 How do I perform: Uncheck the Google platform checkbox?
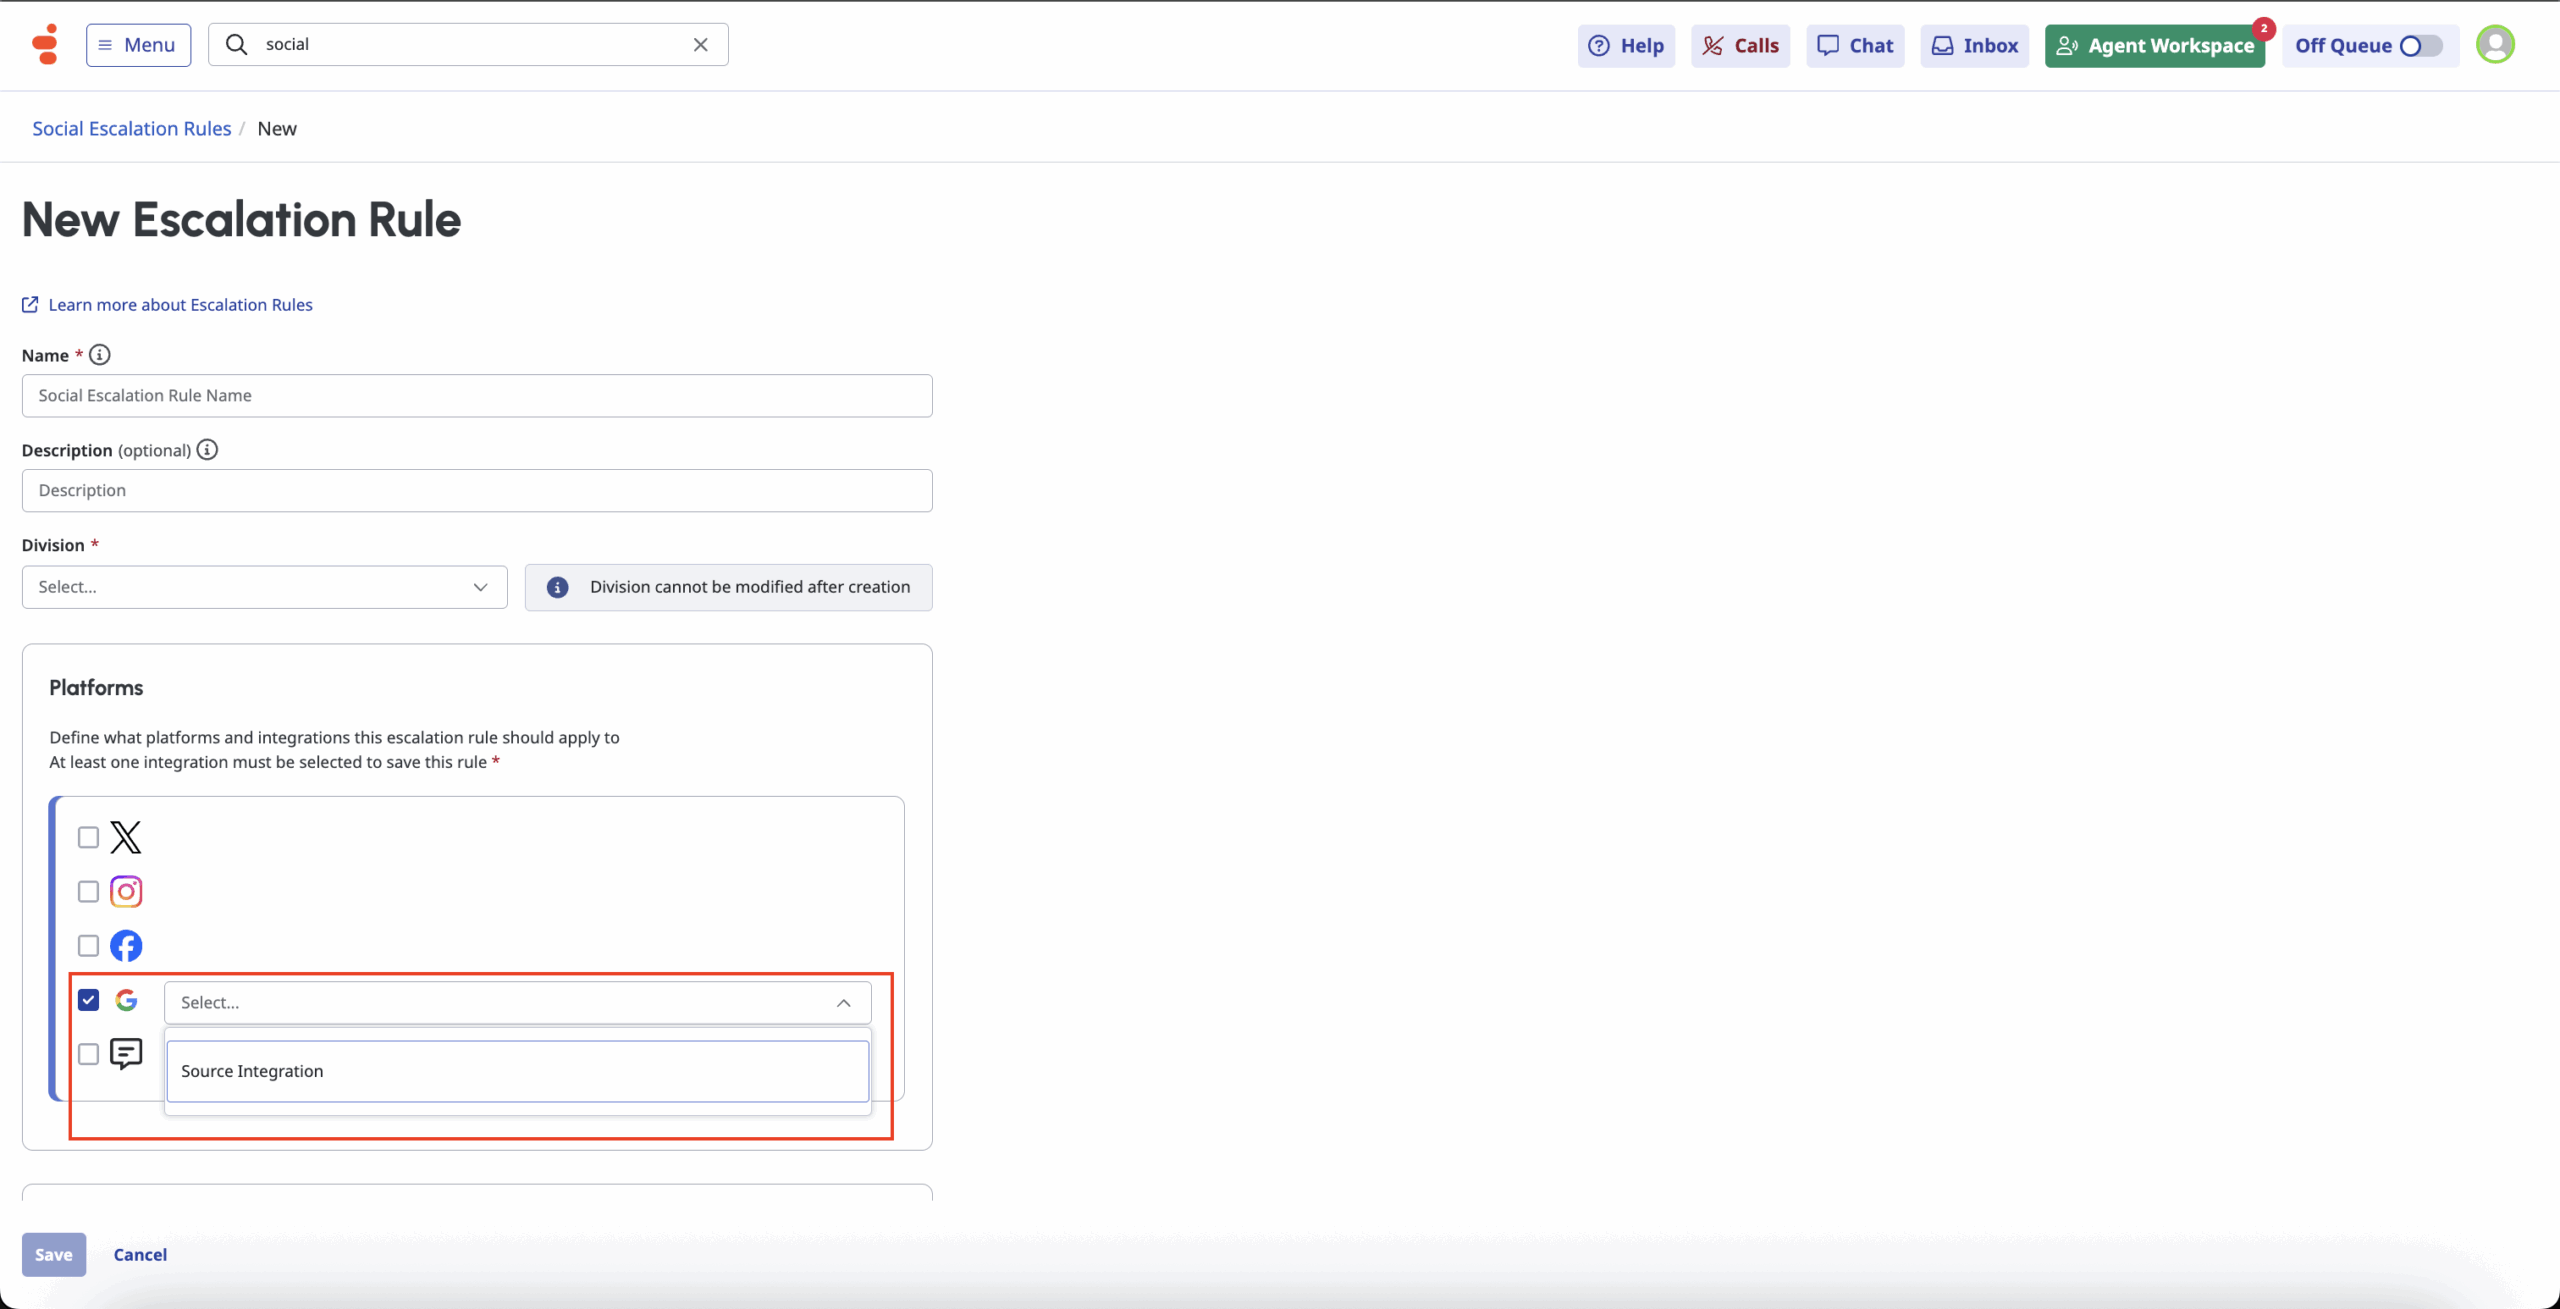[x=88, y=1000]
